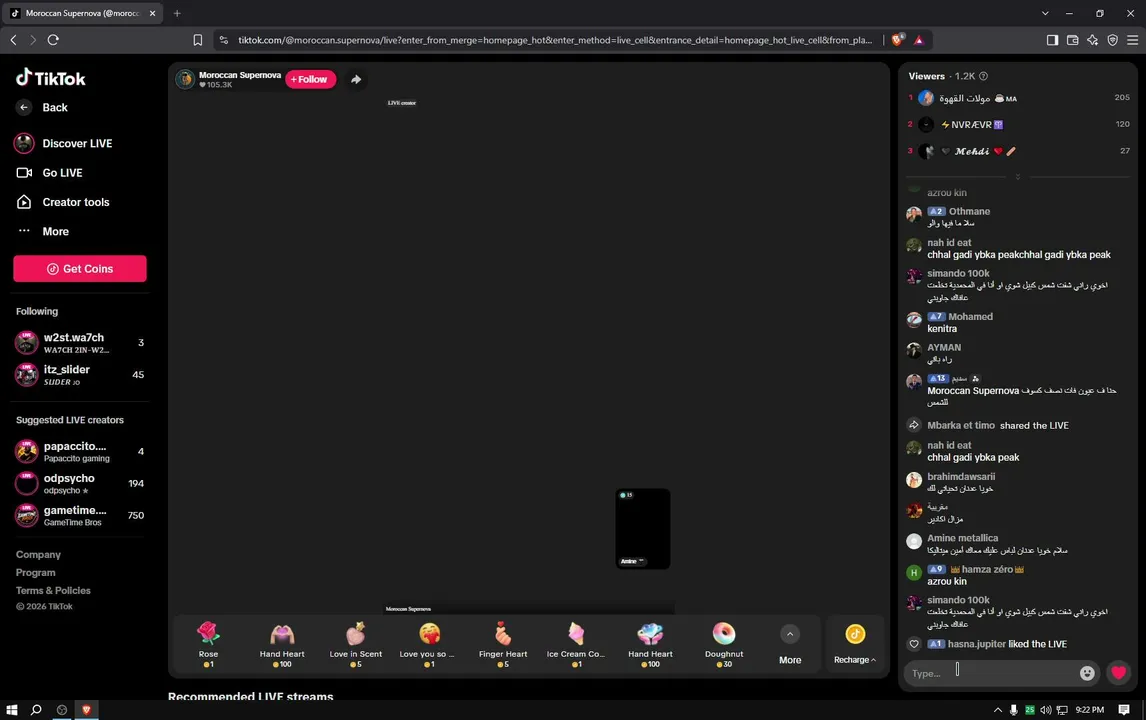The height and width of the screenshot is (720, 1146).
Task: Expand More gifts
Action: (x=789, y=644)
